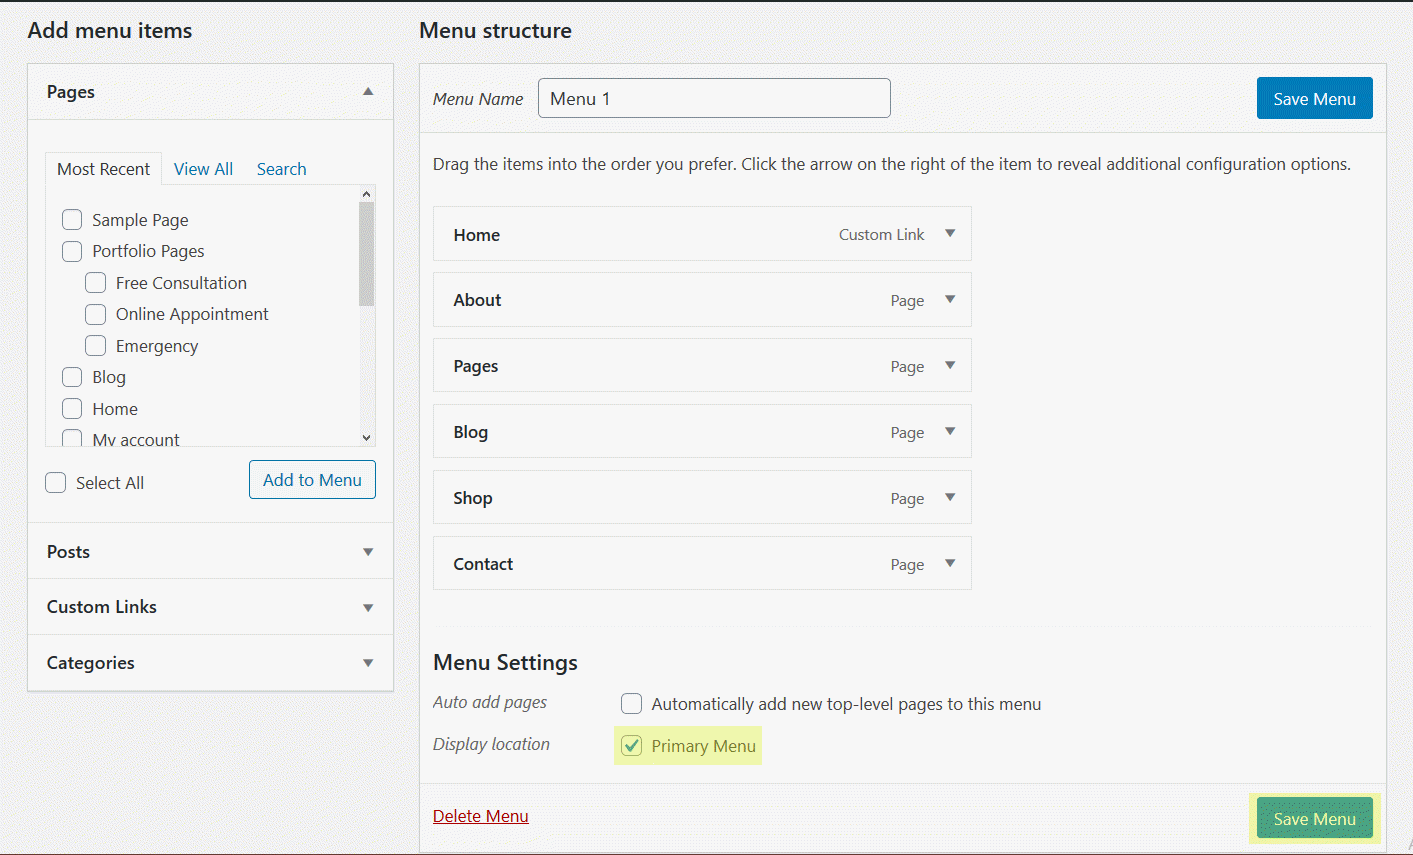Open Contact menu item configuration arrow
The height and width of the screenshot is (855, 1413).
[950, 564]
